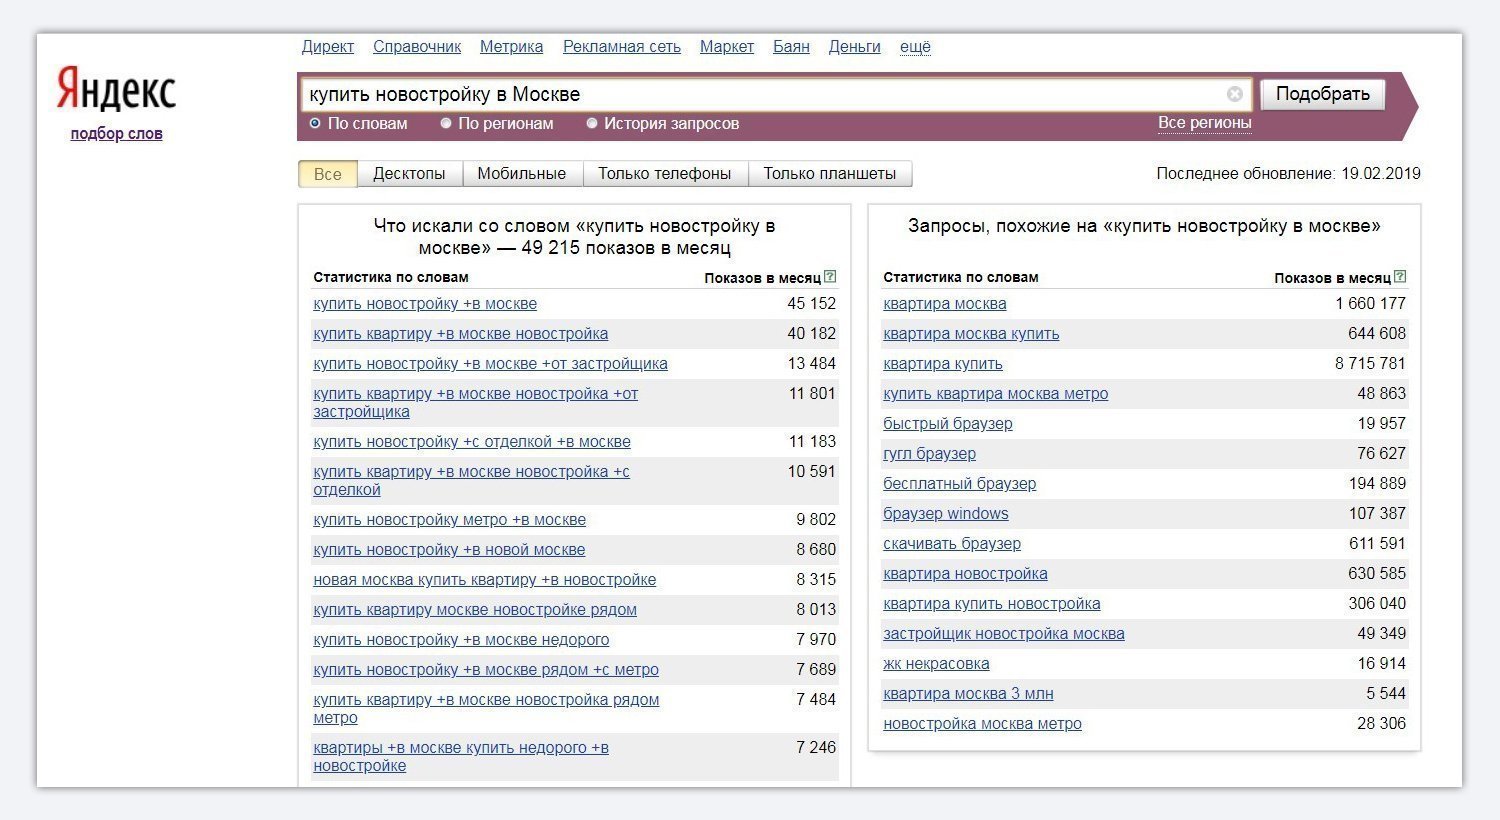Open the Баян top menu link

coord(791,47)
